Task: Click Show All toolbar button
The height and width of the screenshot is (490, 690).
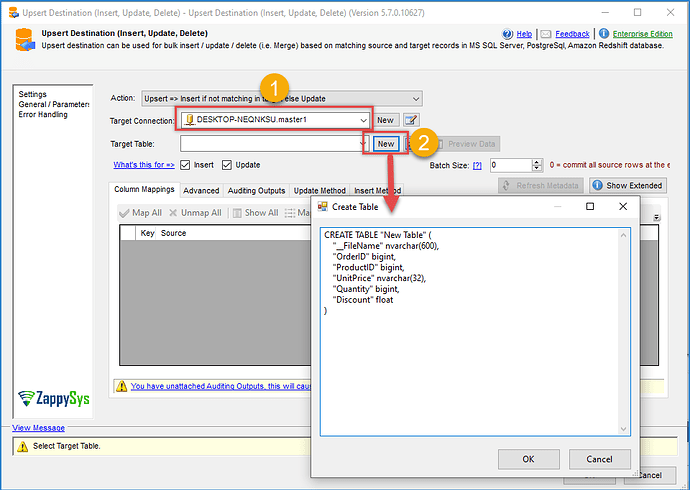Action: 256,213
